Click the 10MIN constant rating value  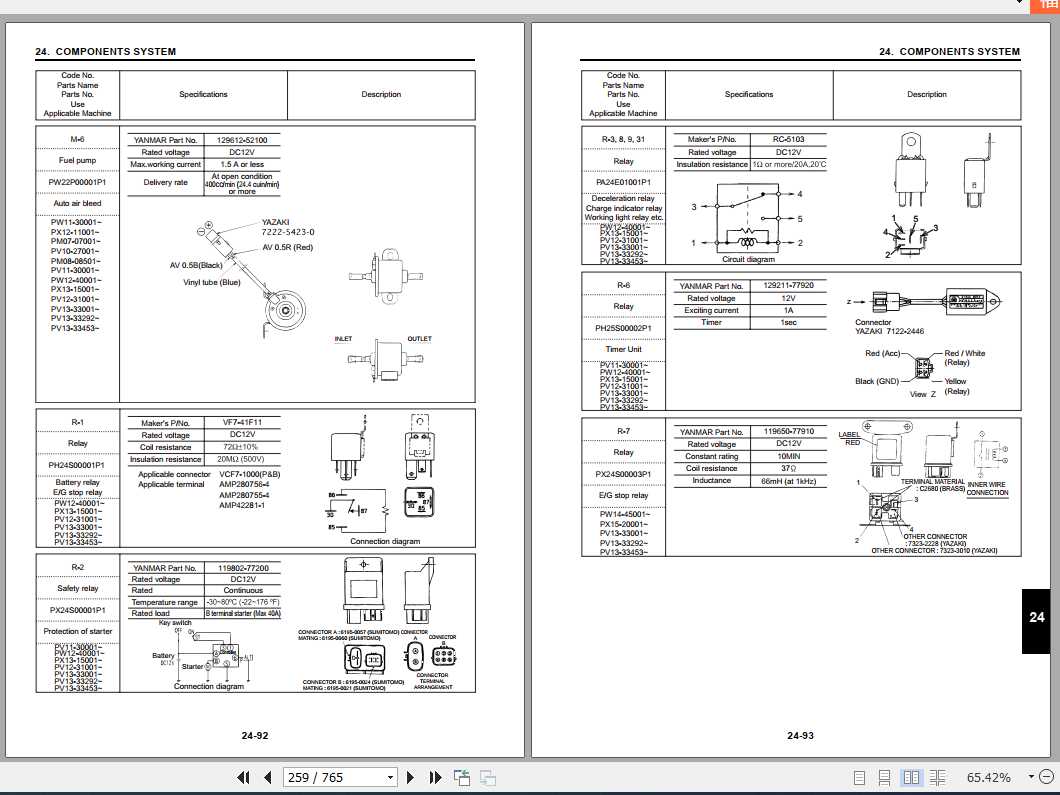pos(788,456)
